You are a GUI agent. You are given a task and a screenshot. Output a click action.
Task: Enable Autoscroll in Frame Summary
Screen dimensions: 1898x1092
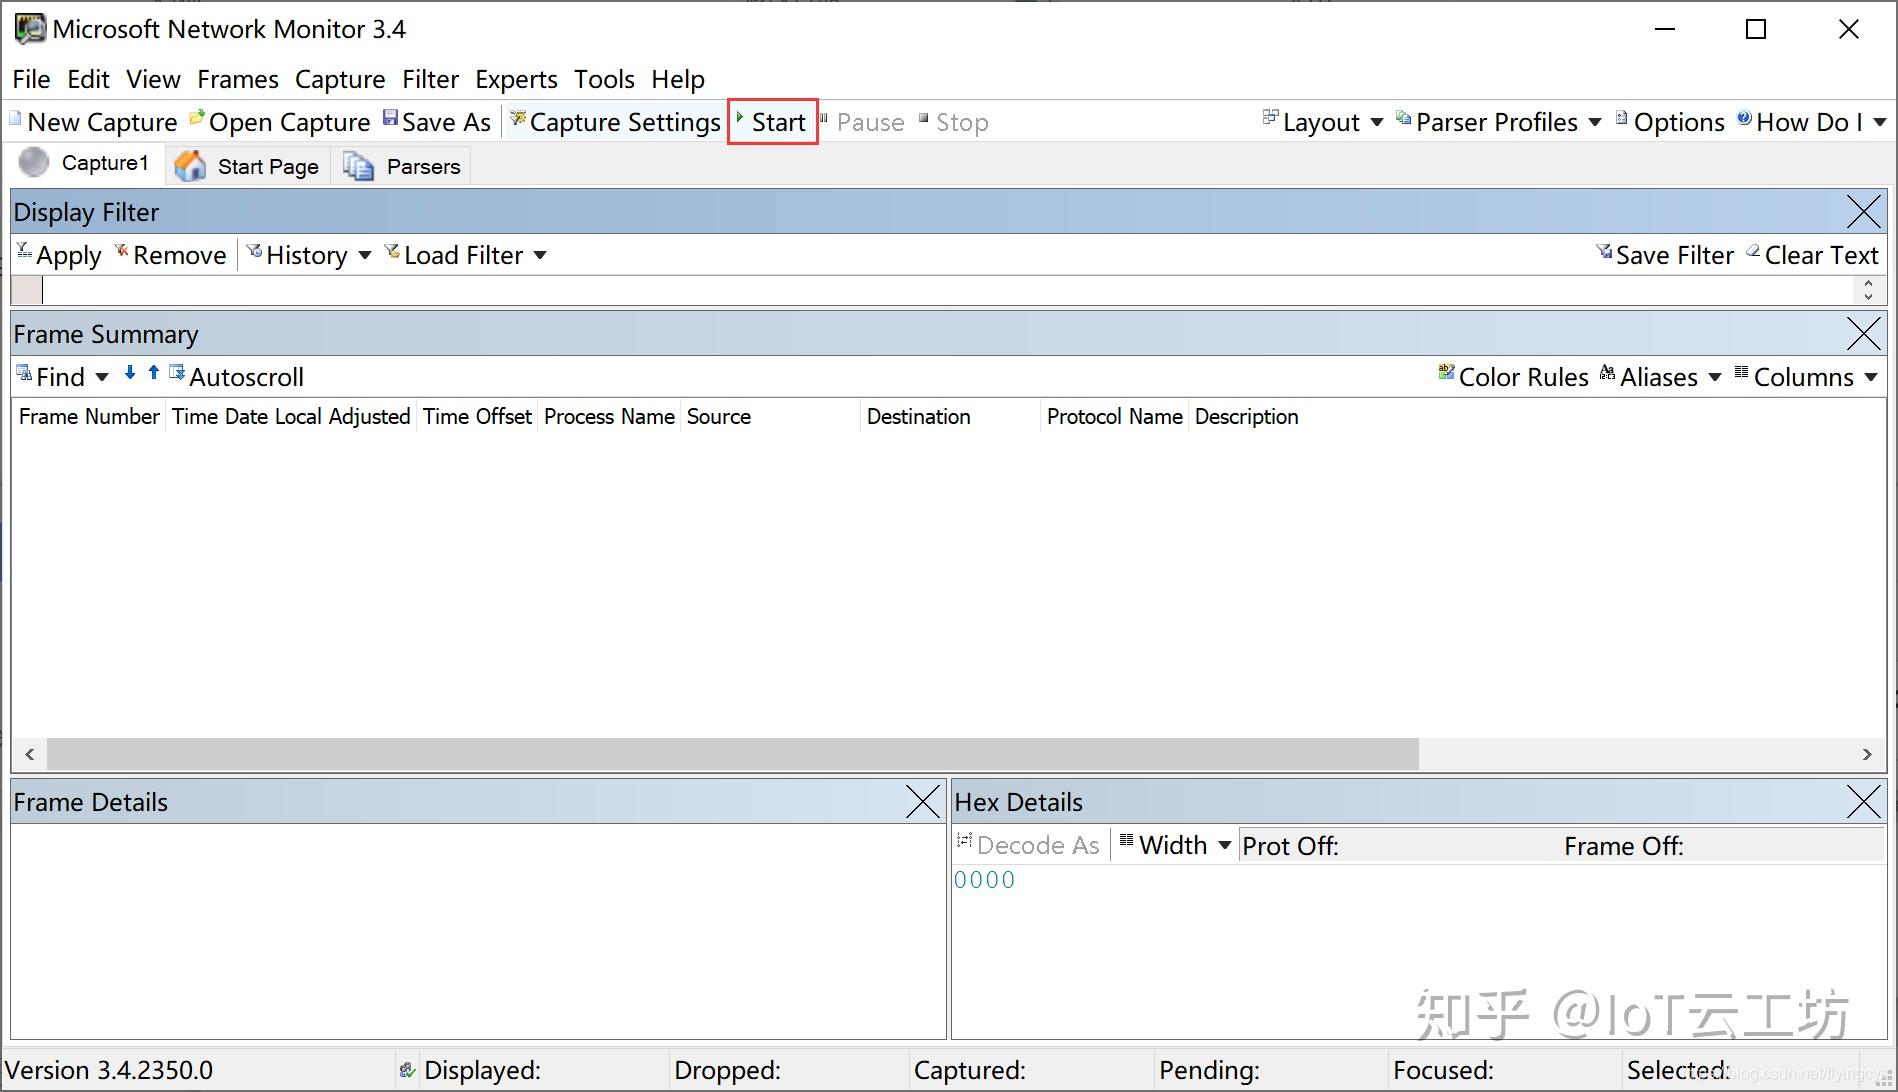pos(237,376)
